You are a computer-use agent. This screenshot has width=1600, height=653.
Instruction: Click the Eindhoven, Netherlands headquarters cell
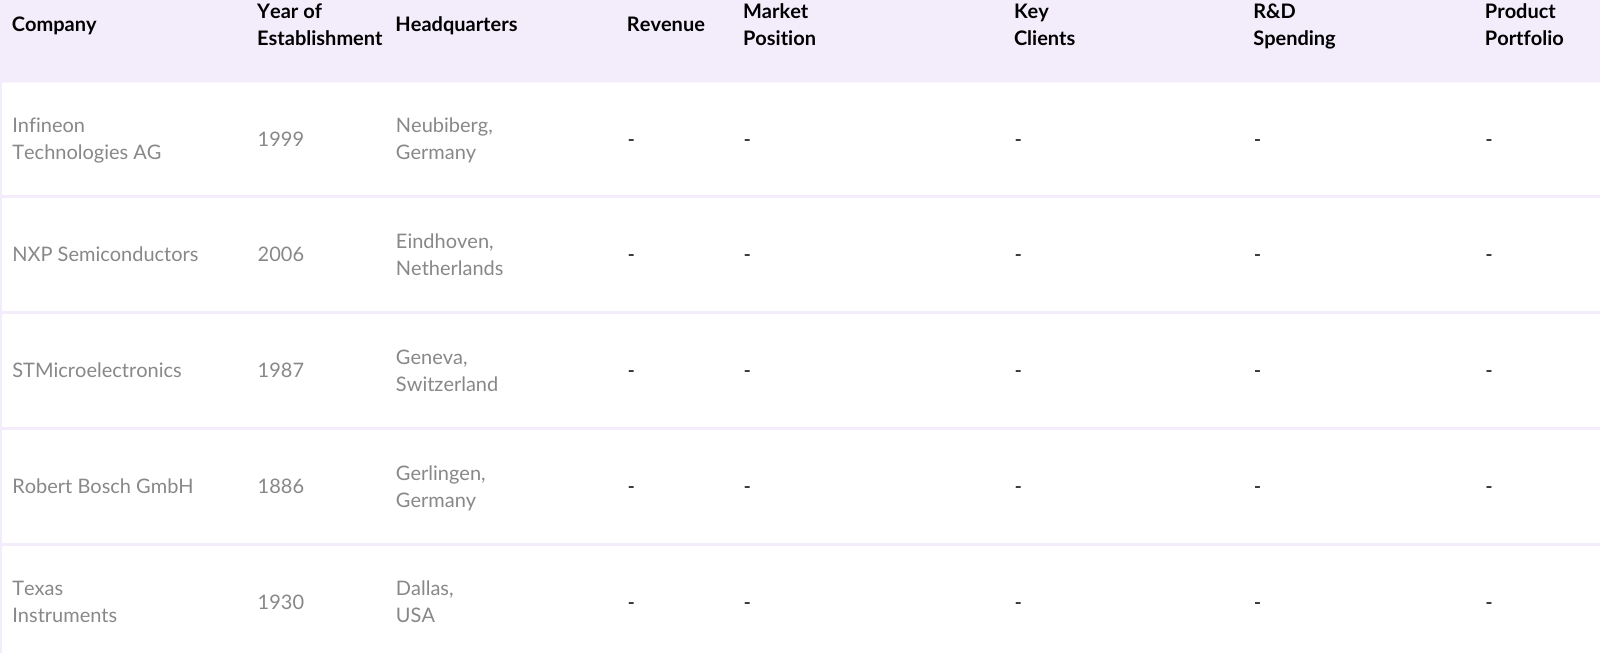(449, 255)
